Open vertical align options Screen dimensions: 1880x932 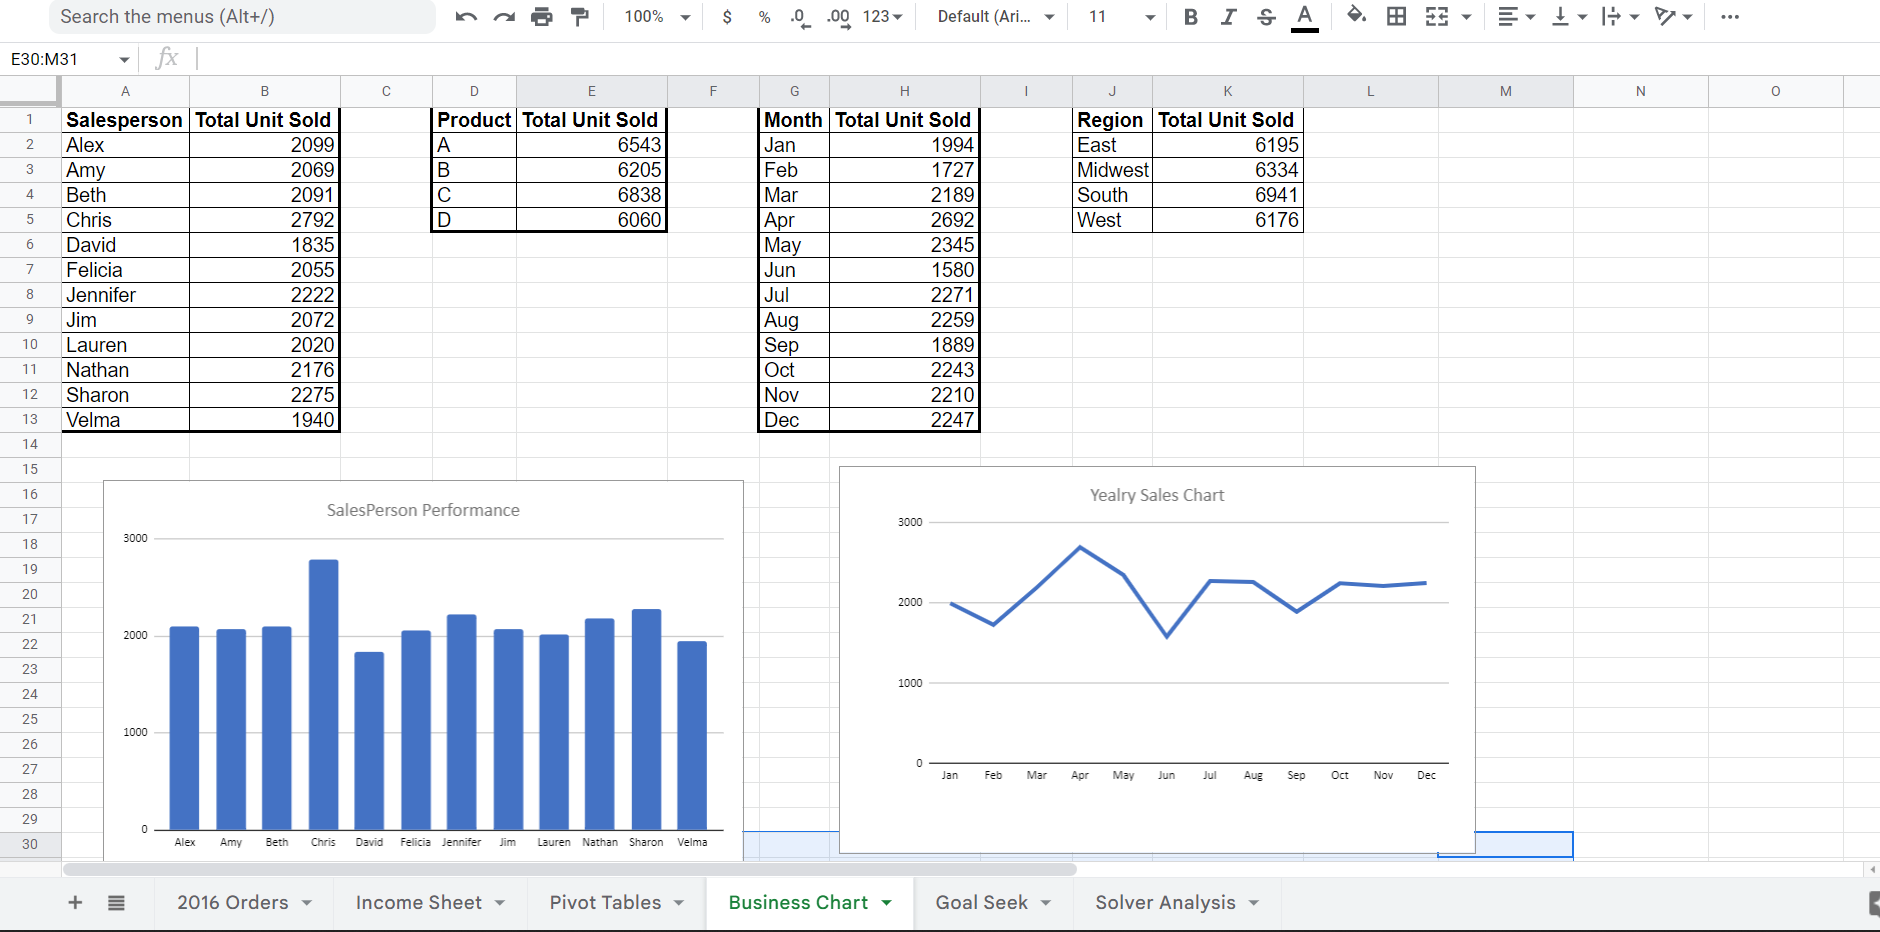point(1568,17)
